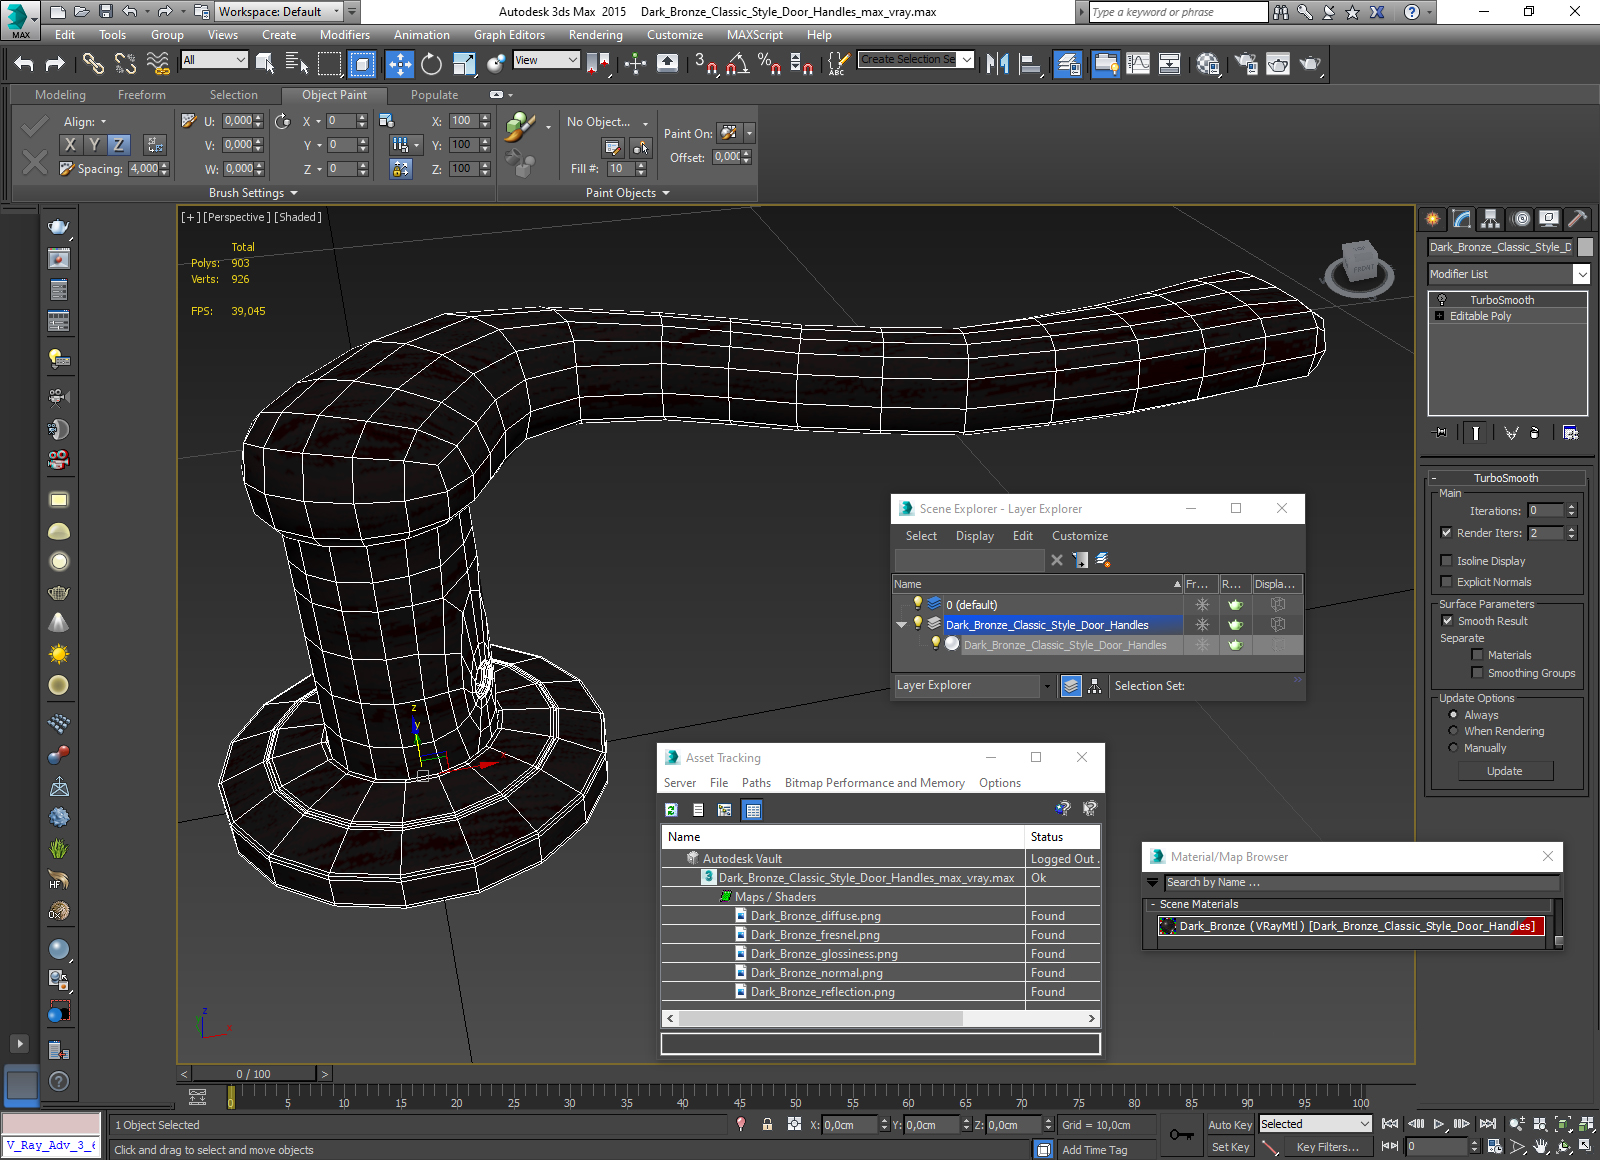This screenshot has width=1600, height=1160.
Task: Select the When Rendering radio option
Action: pos(1453,731)
